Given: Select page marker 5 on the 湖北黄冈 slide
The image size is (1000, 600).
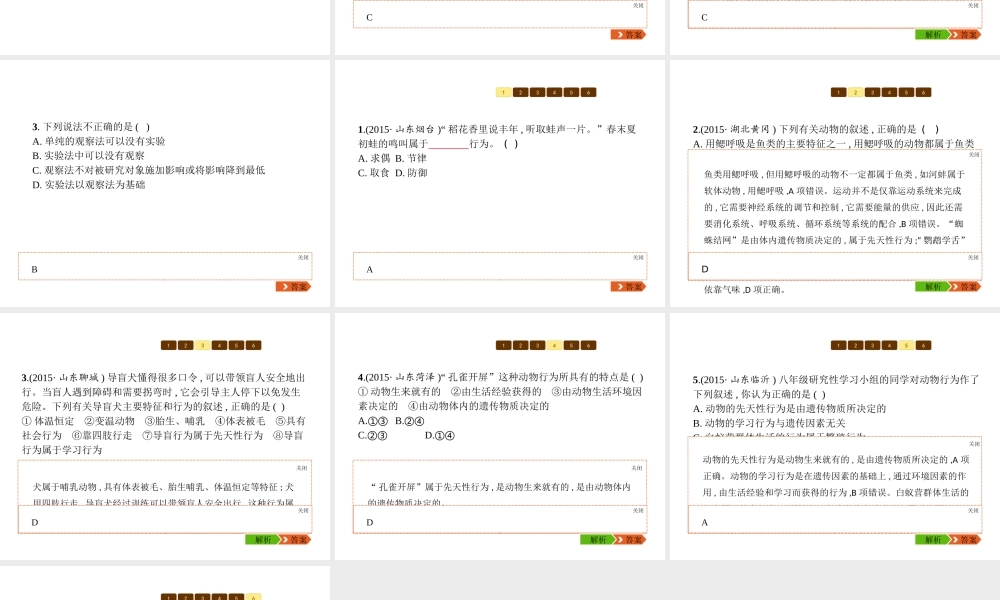Looking at the screenshot, I should (906, 92).
